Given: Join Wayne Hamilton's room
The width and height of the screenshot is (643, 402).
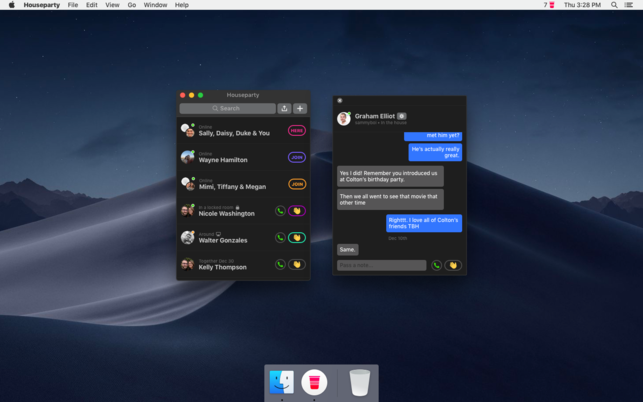Looking at the screenshot, I should 297,157.
